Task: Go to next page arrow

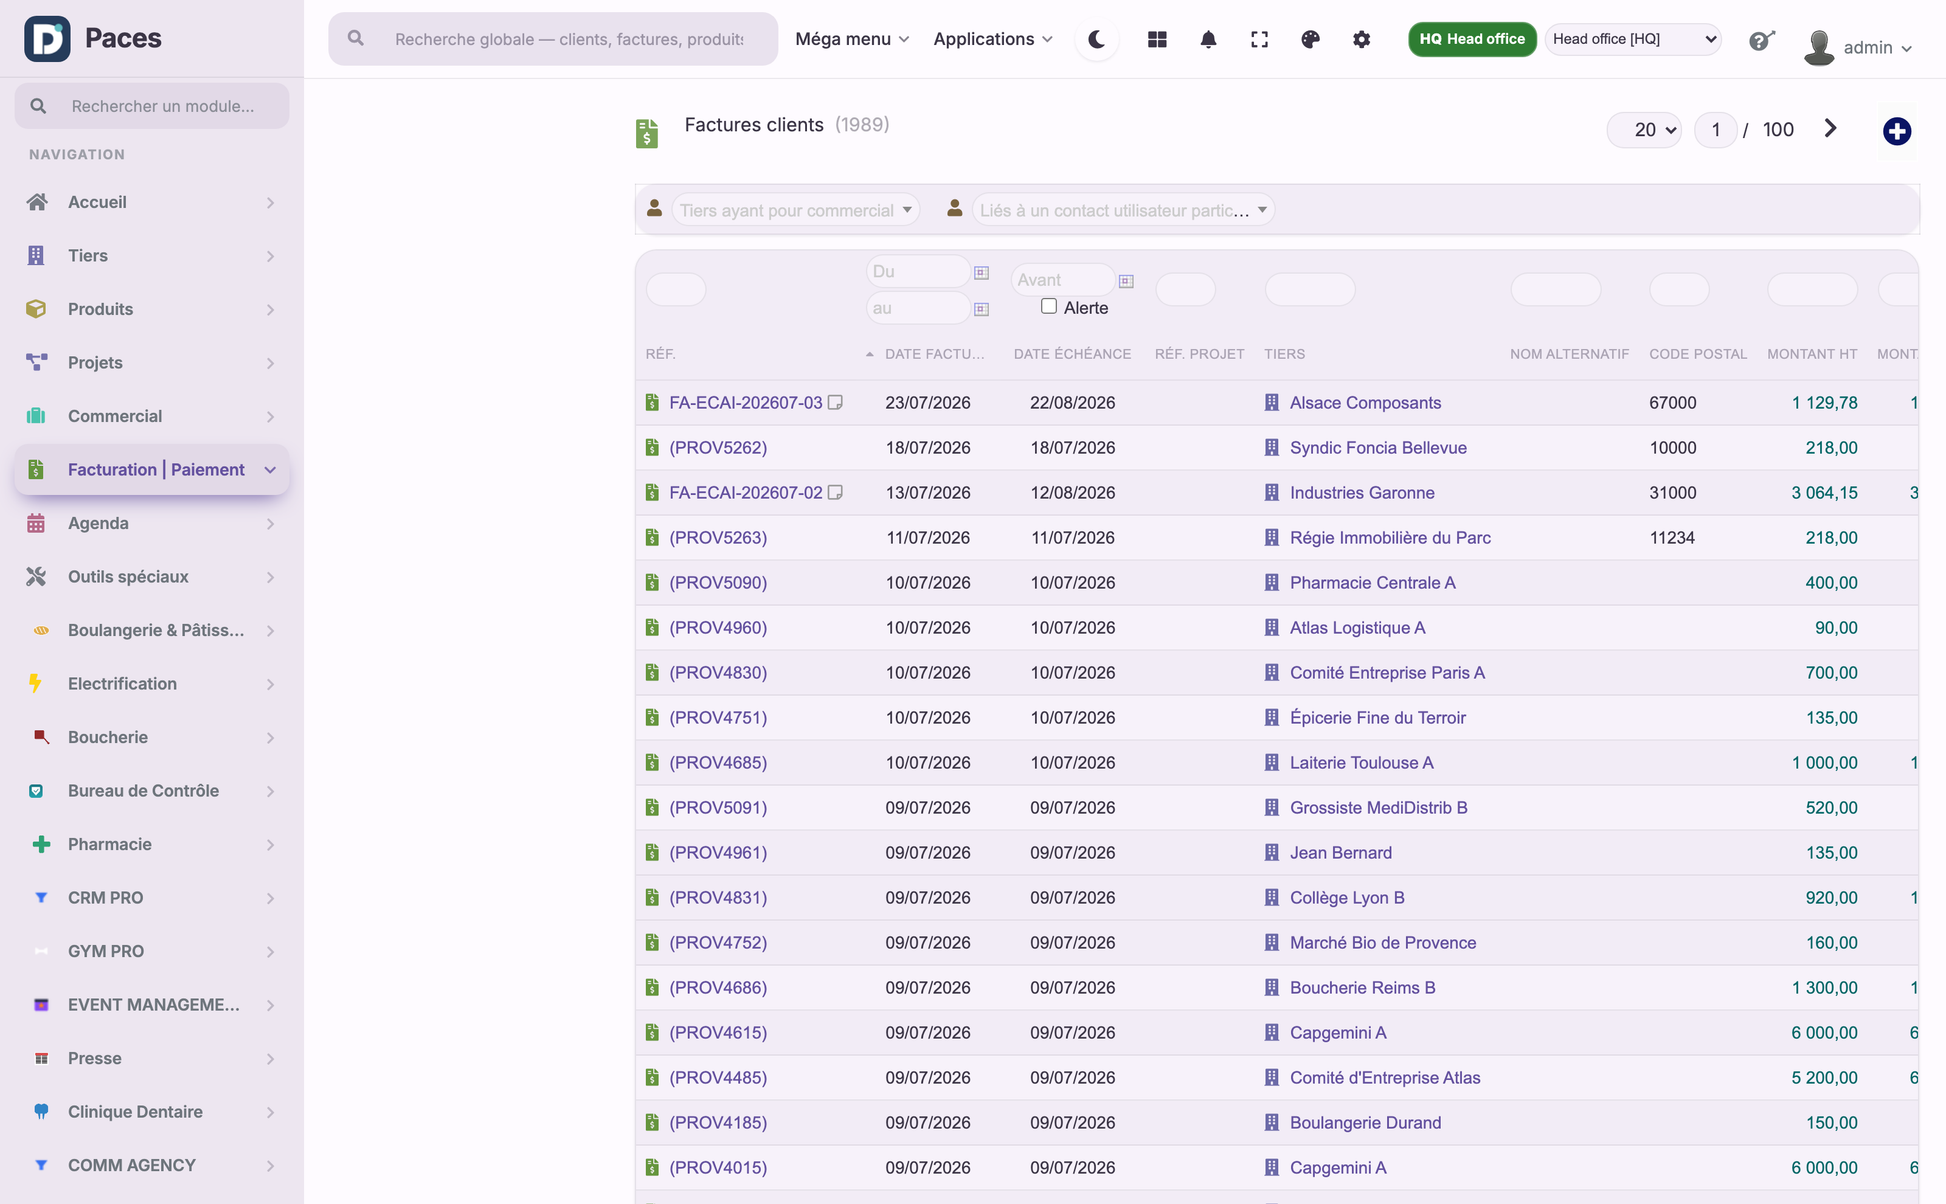Action: (1830, 129)
